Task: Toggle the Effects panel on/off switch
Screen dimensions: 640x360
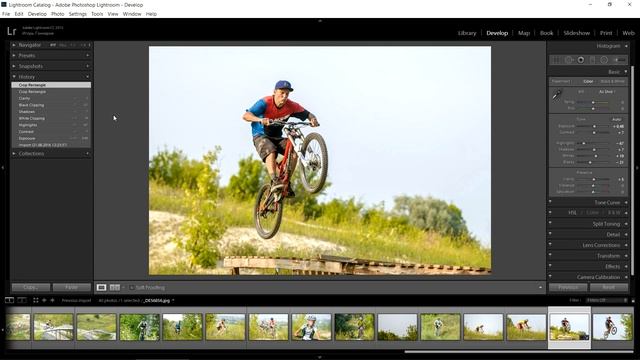Action: coord(550,266)
